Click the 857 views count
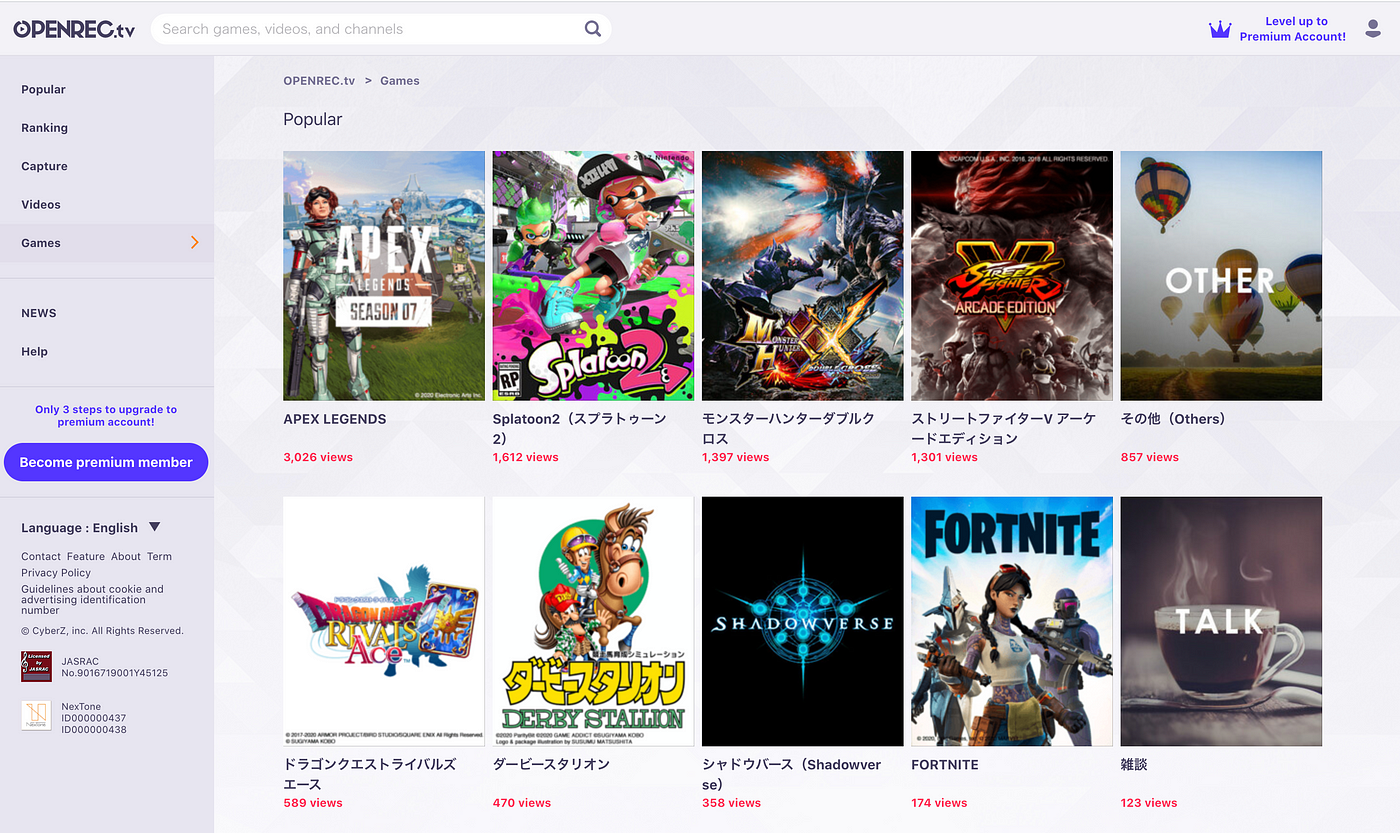 point(1150,457)
